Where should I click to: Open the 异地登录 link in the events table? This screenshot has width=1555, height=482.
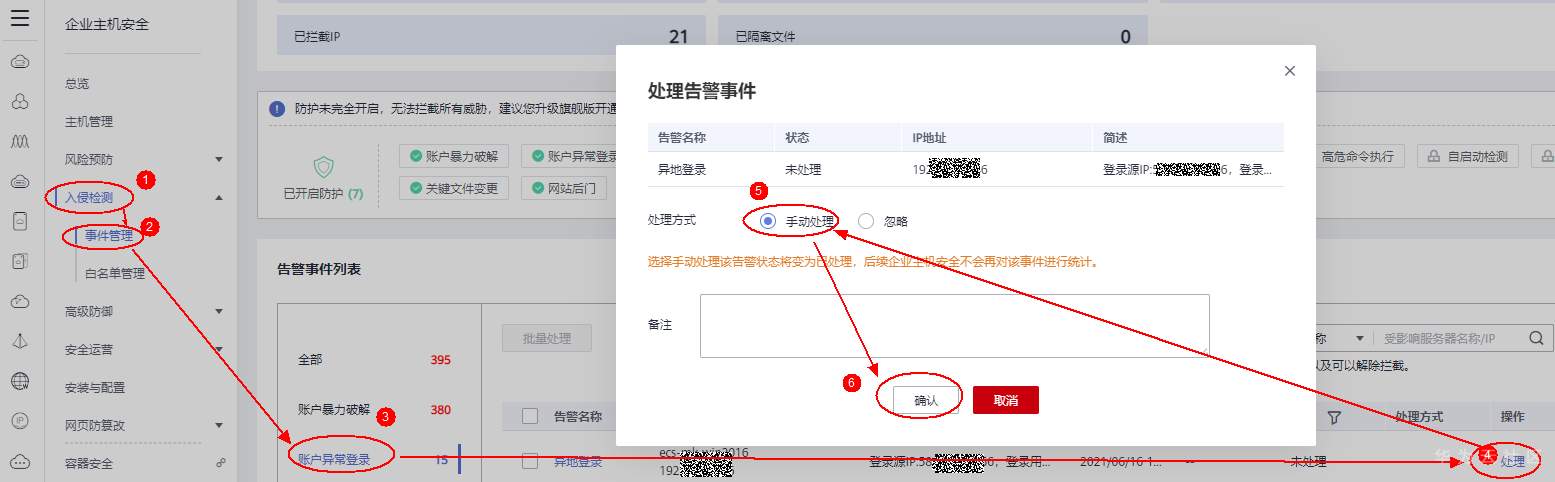coord(578,462)
